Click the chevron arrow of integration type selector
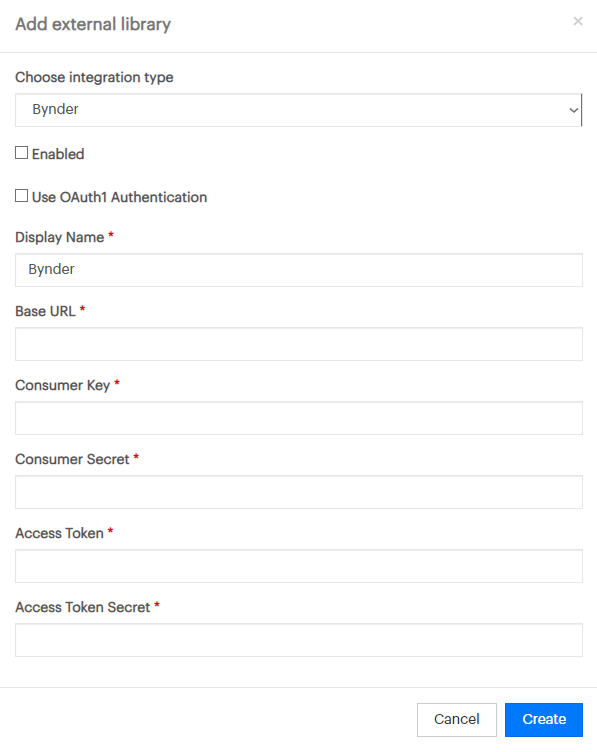 click(574, 110)
